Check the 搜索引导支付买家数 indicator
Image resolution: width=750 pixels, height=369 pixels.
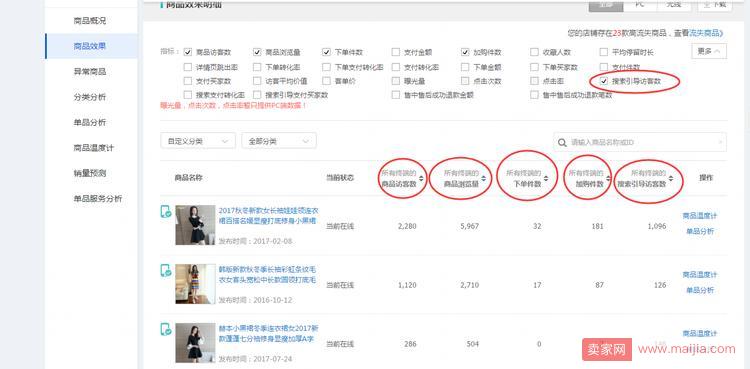(x=257, y=95)
